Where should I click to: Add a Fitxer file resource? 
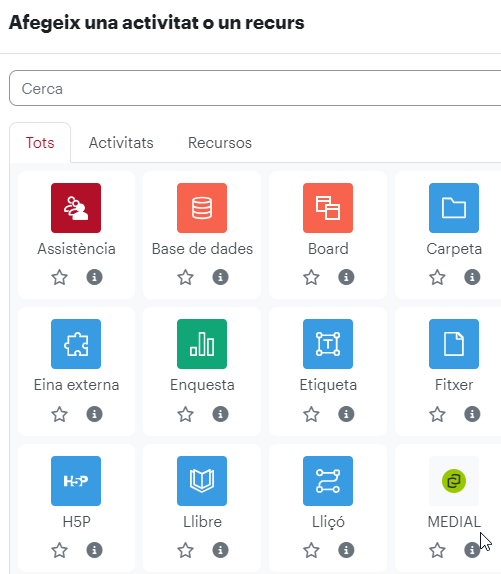coord(454,344)
